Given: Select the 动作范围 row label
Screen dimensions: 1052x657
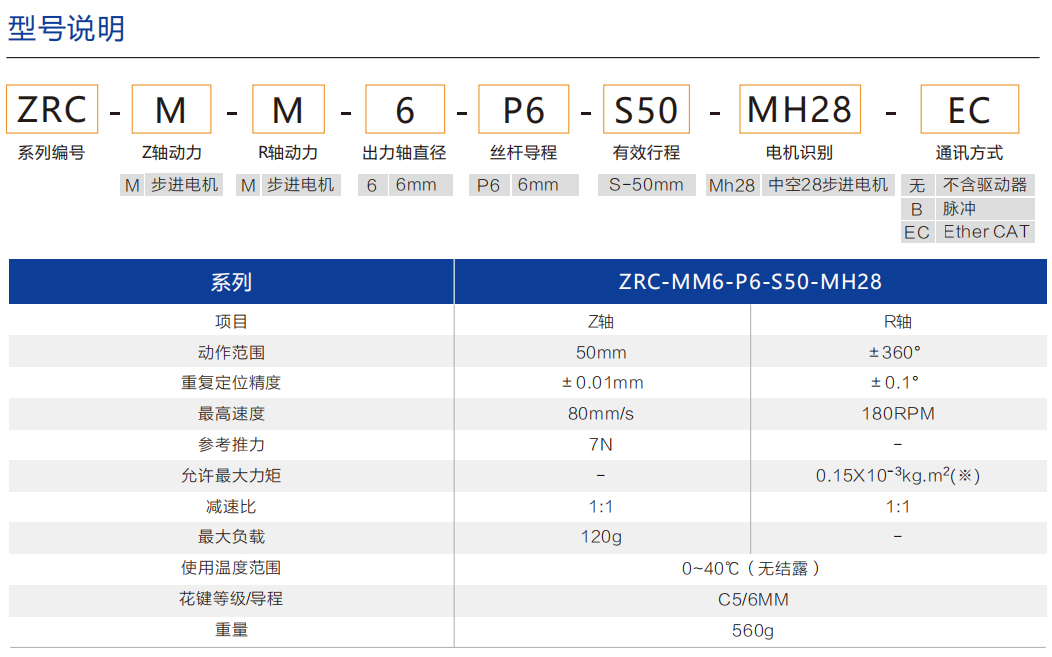Looking at the screenshot, I should [230, 351].
